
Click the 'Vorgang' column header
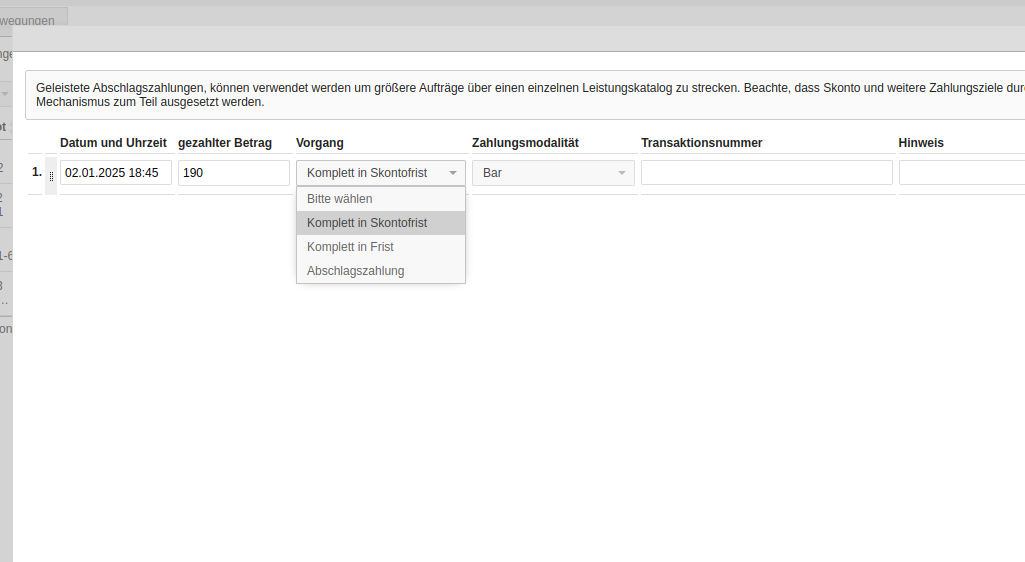coord(320,143)
